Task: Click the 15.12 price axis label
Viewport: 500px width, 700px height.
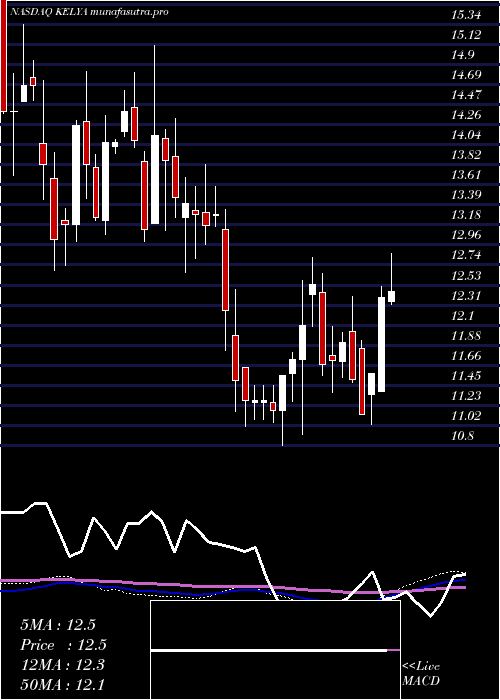Action: [466, 35]
